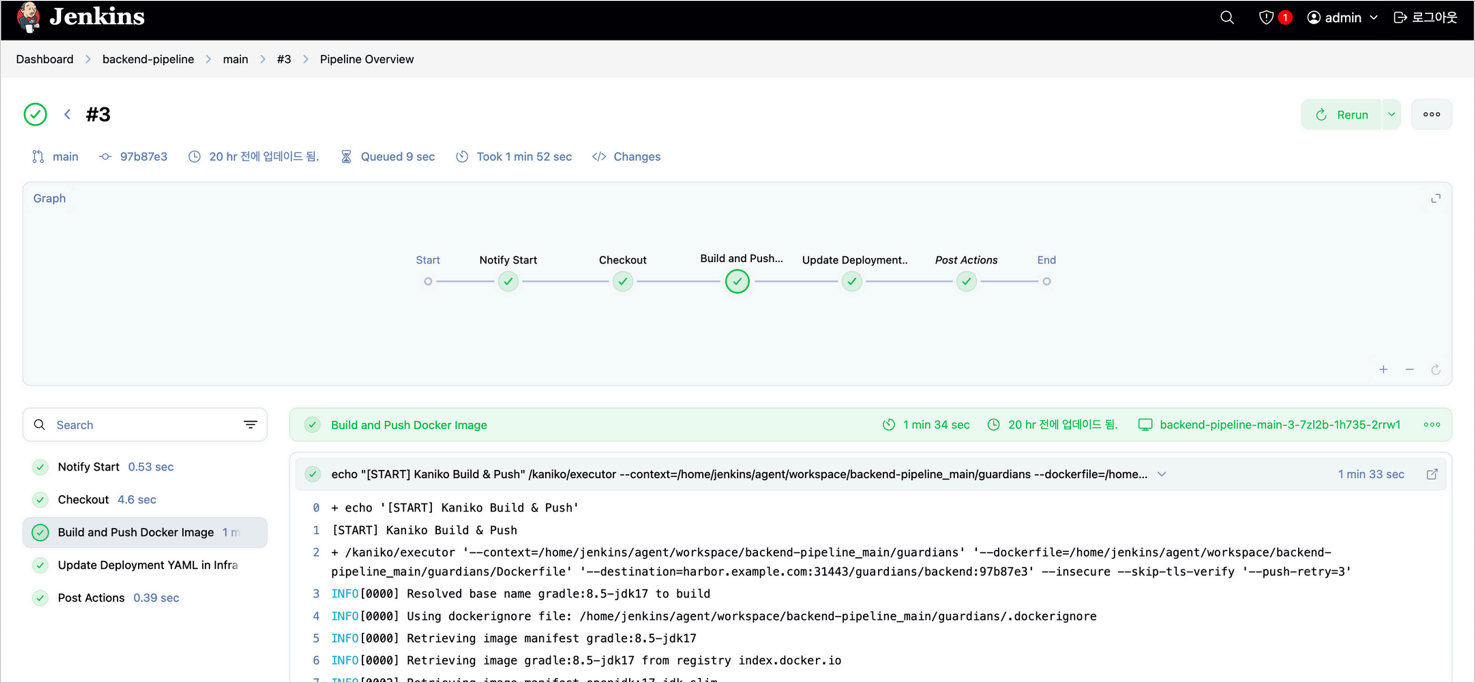Select the Notify Start stage in list
Image resolution: width=1475 pixels, height=683 pixels.
point(145,467)
